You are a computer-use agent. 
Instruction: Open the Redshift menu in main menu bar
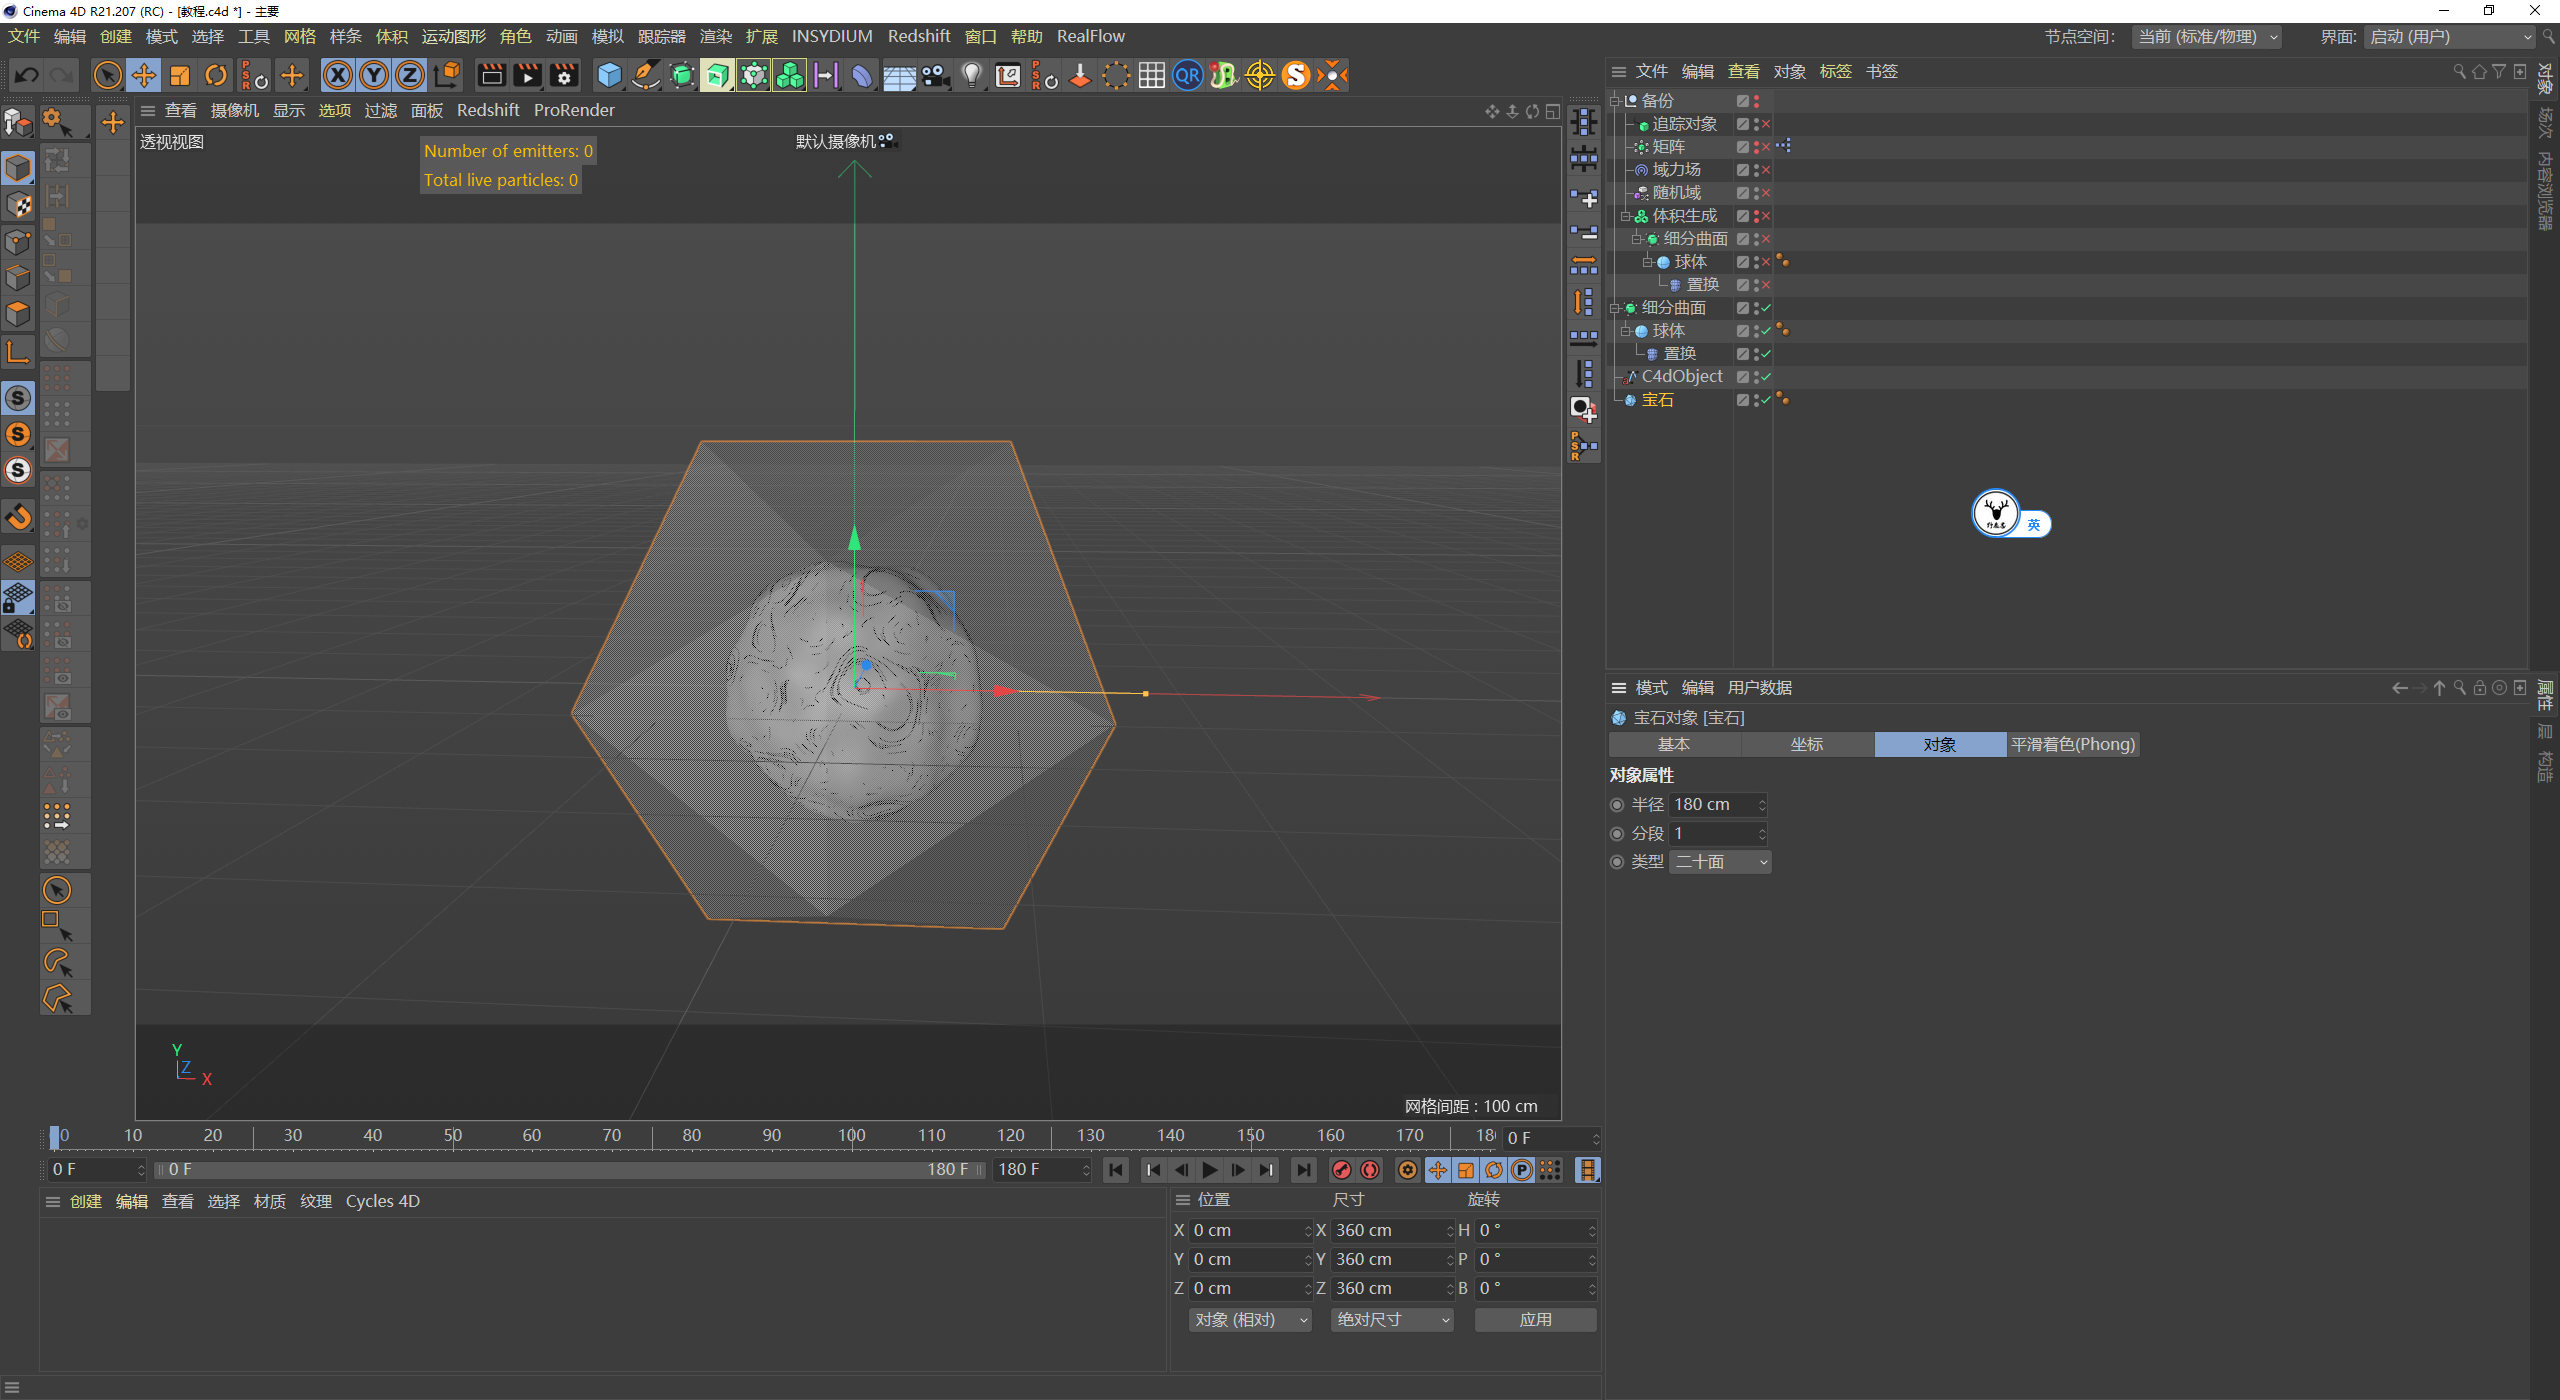click(918, 36)
